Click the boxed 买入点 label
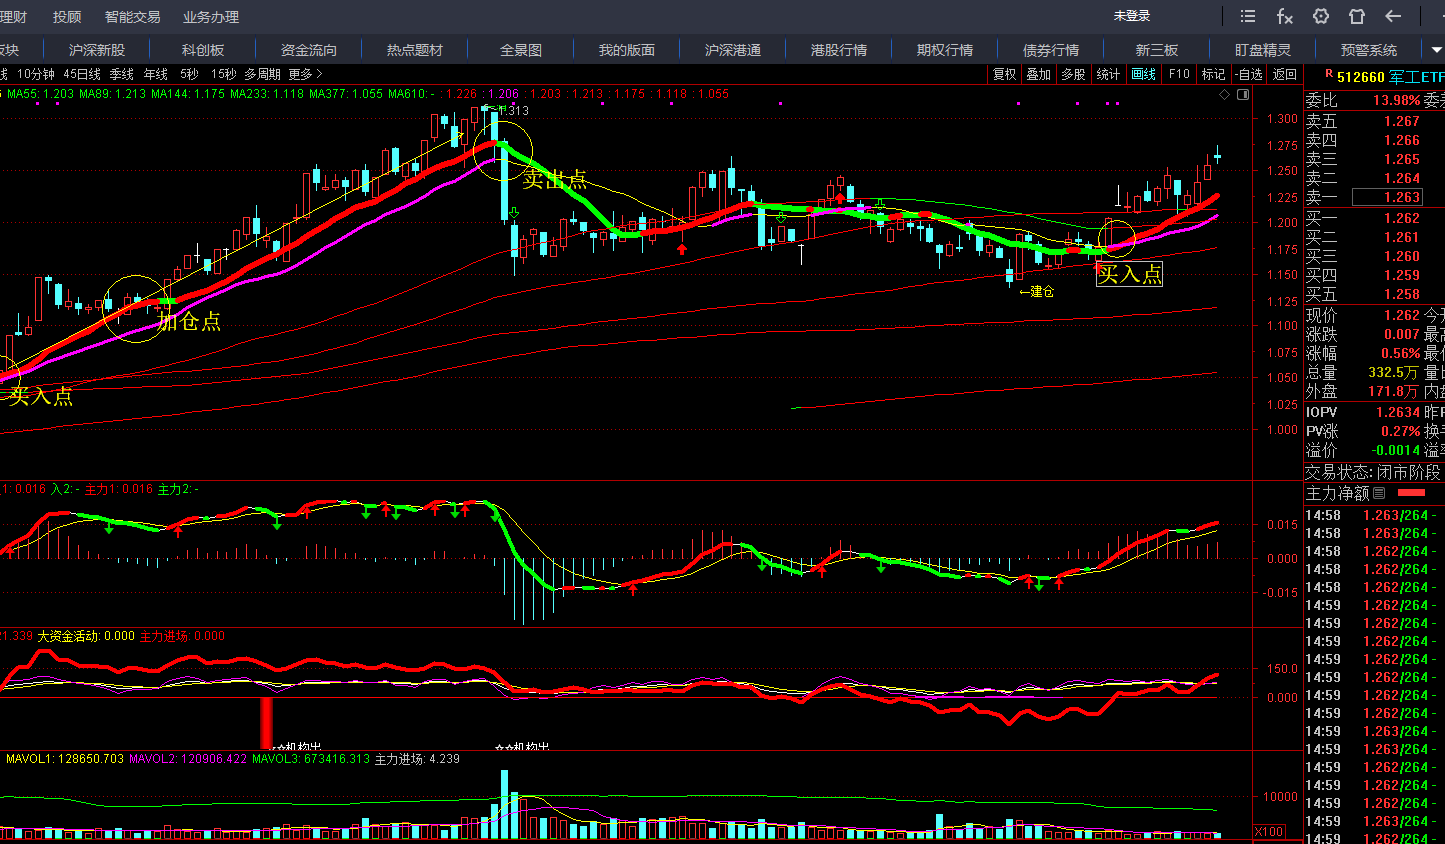This screenshot has height=844, width=1445. (x=1129, y=274)
